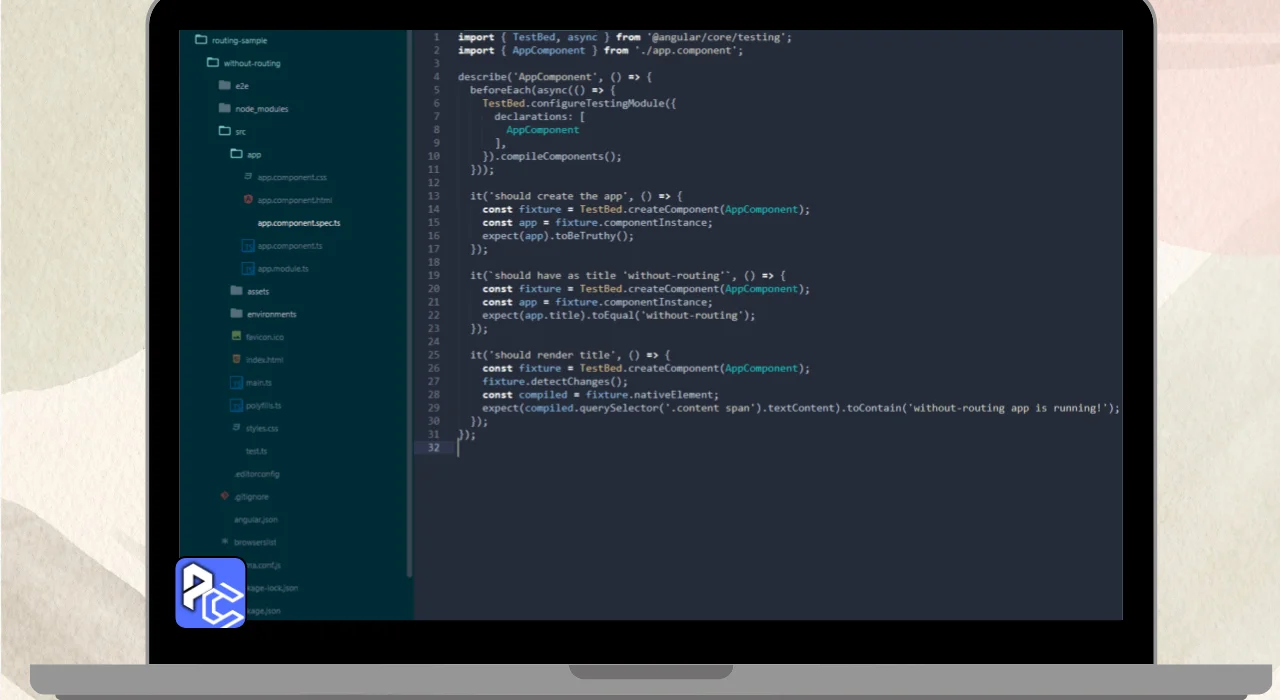
Task: Open main.ts from the file tree
Action: pos(258,382)
